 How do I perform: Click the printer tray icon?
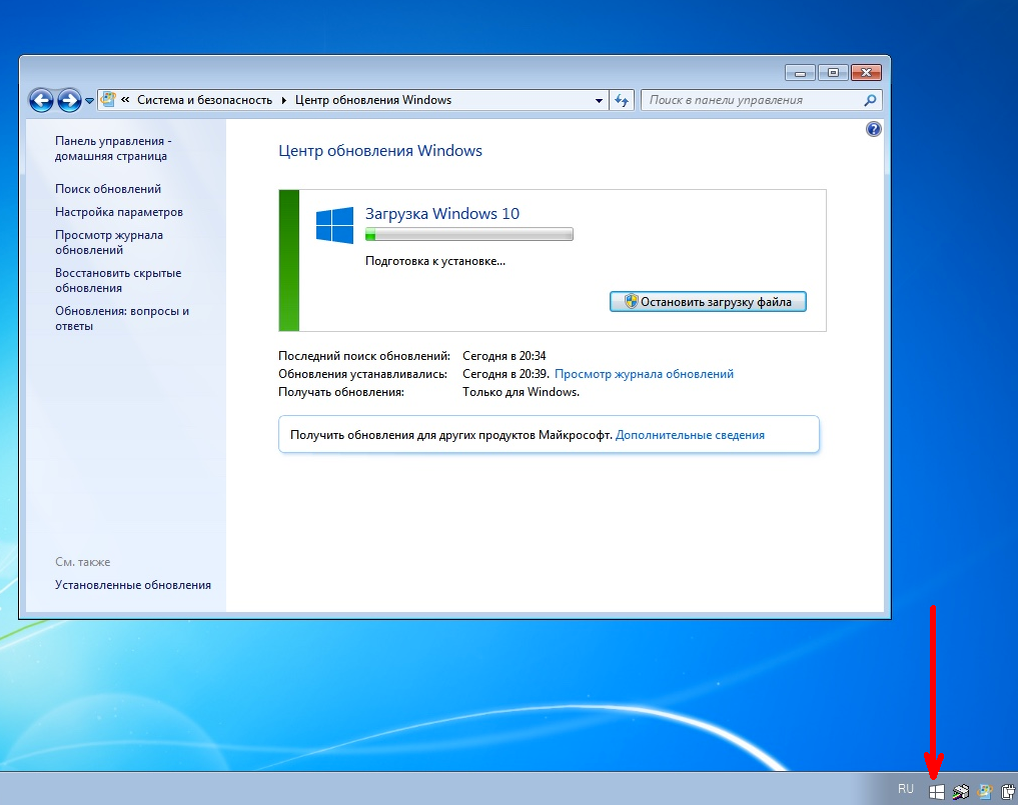961,791
